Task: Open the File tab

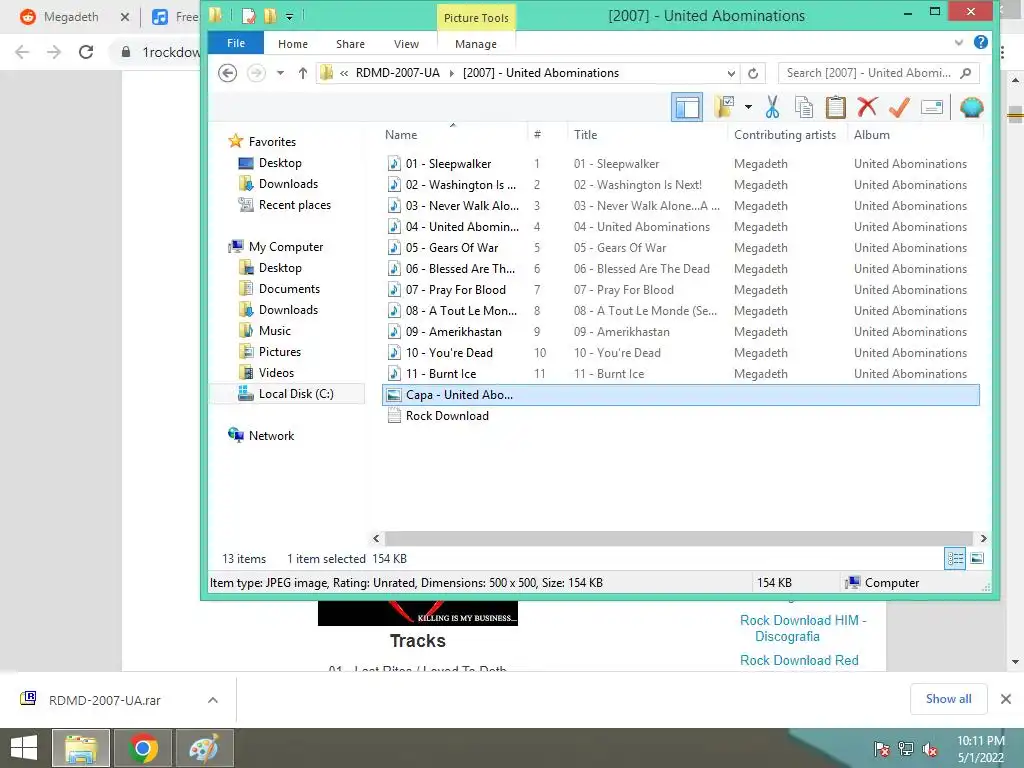Action: (x=236, y=43)
